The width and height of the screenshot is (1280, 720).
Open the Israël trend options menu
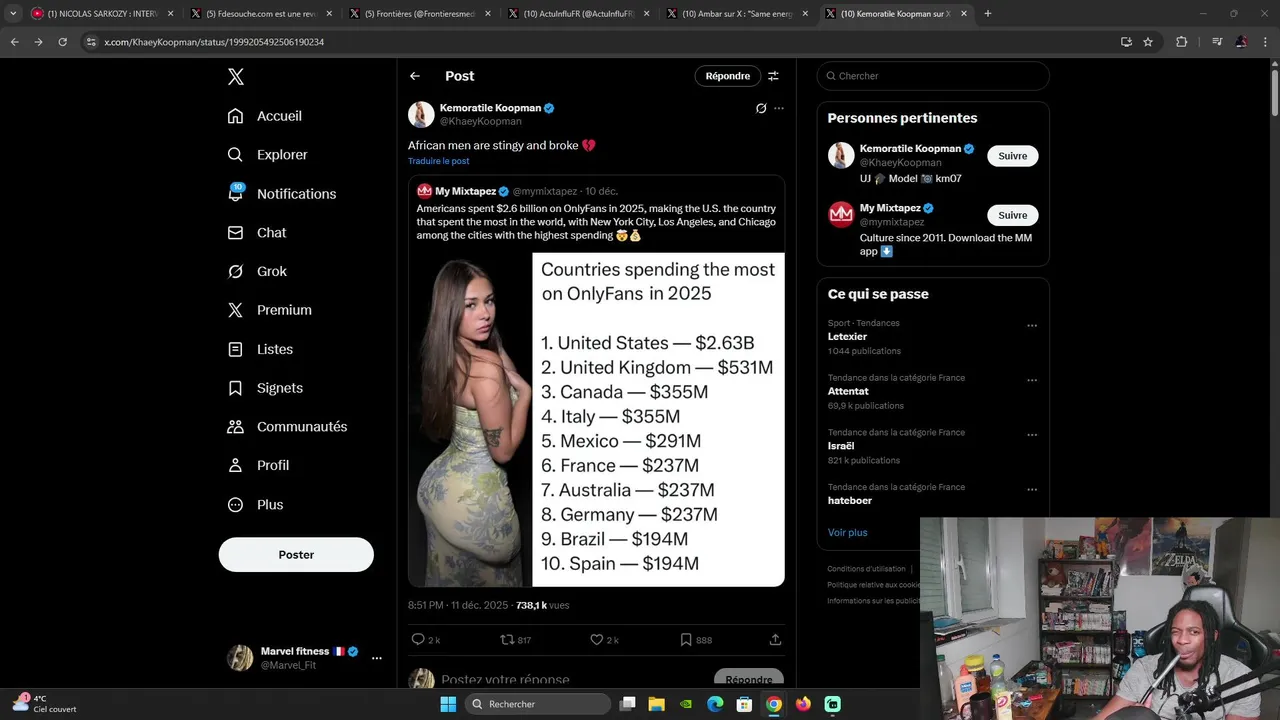click(x=1032, y=435)
